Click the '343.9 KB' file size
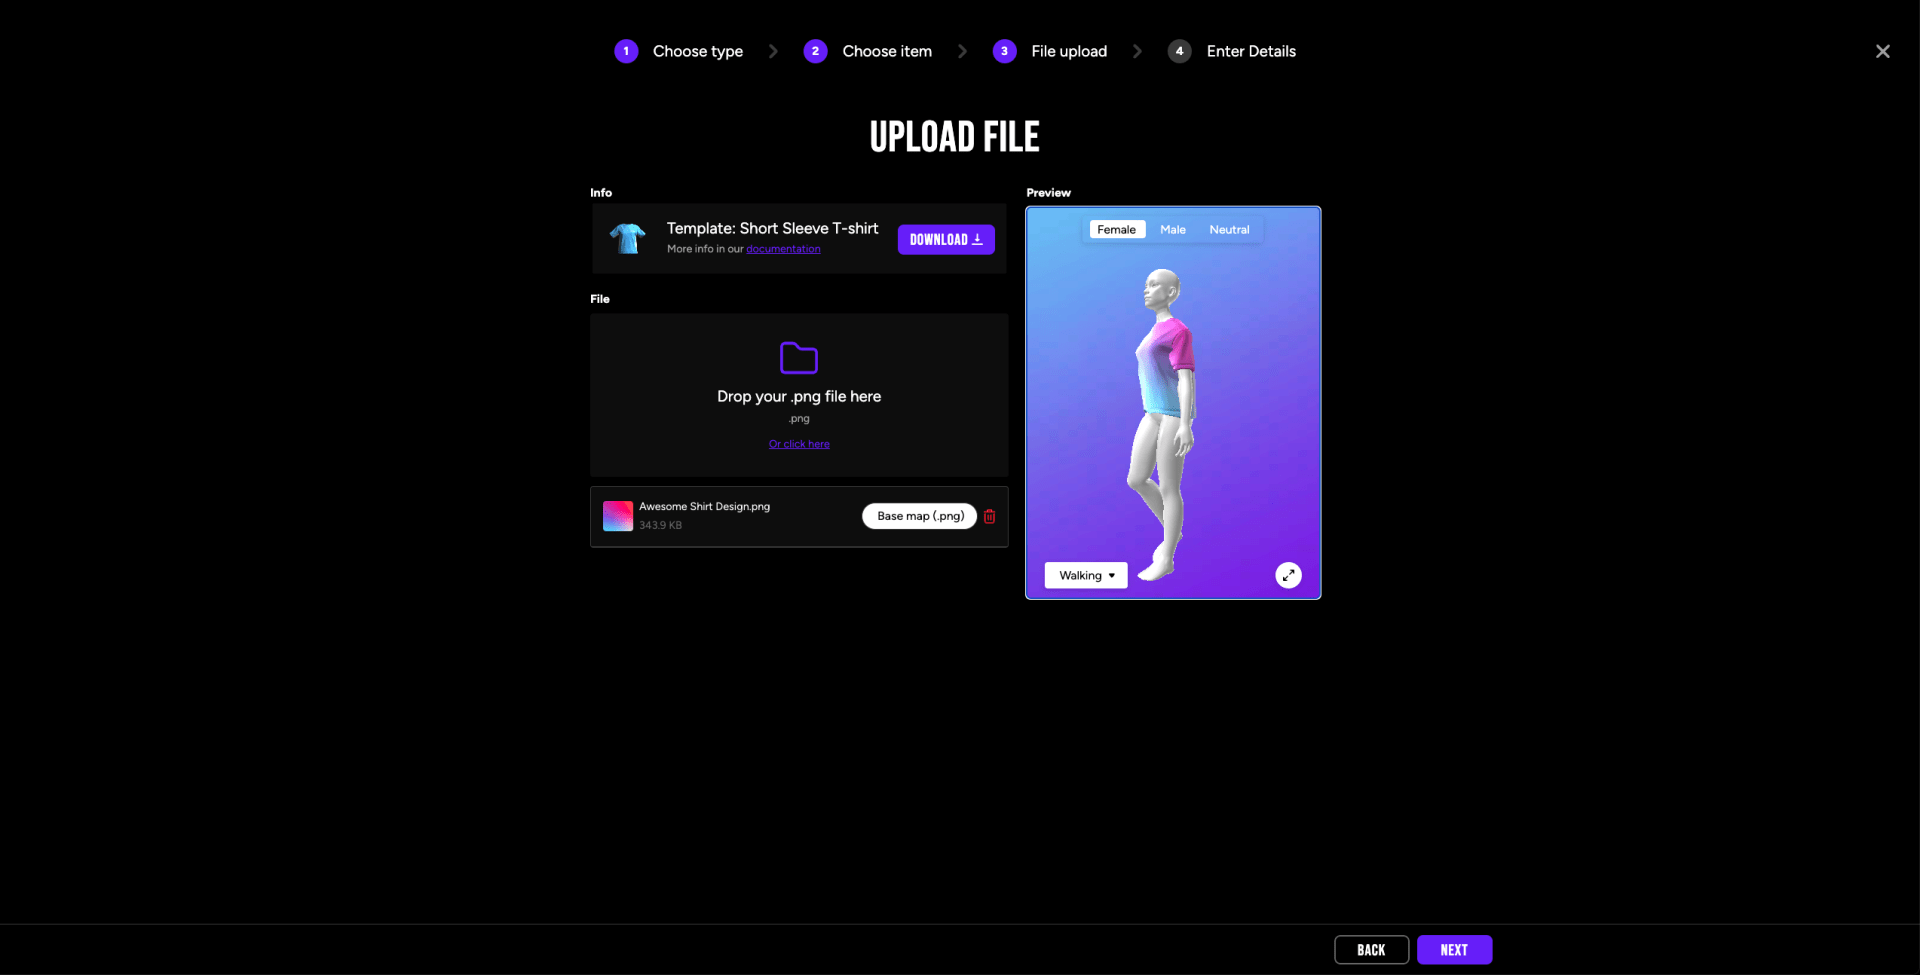Screen dimensions: 1920x975 click(x=660, y=525)
